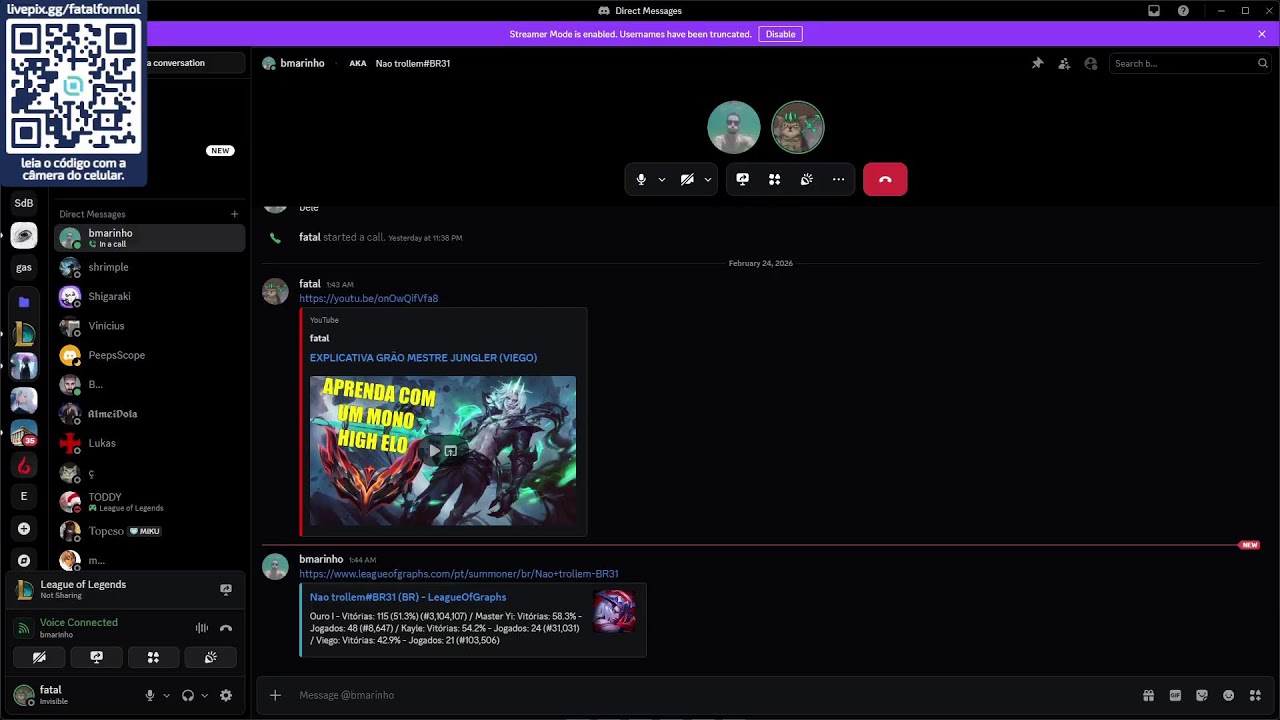This screenshot has width=1280, height=720.
Task: Open fatal user status avatar
Action: point(24,695)
